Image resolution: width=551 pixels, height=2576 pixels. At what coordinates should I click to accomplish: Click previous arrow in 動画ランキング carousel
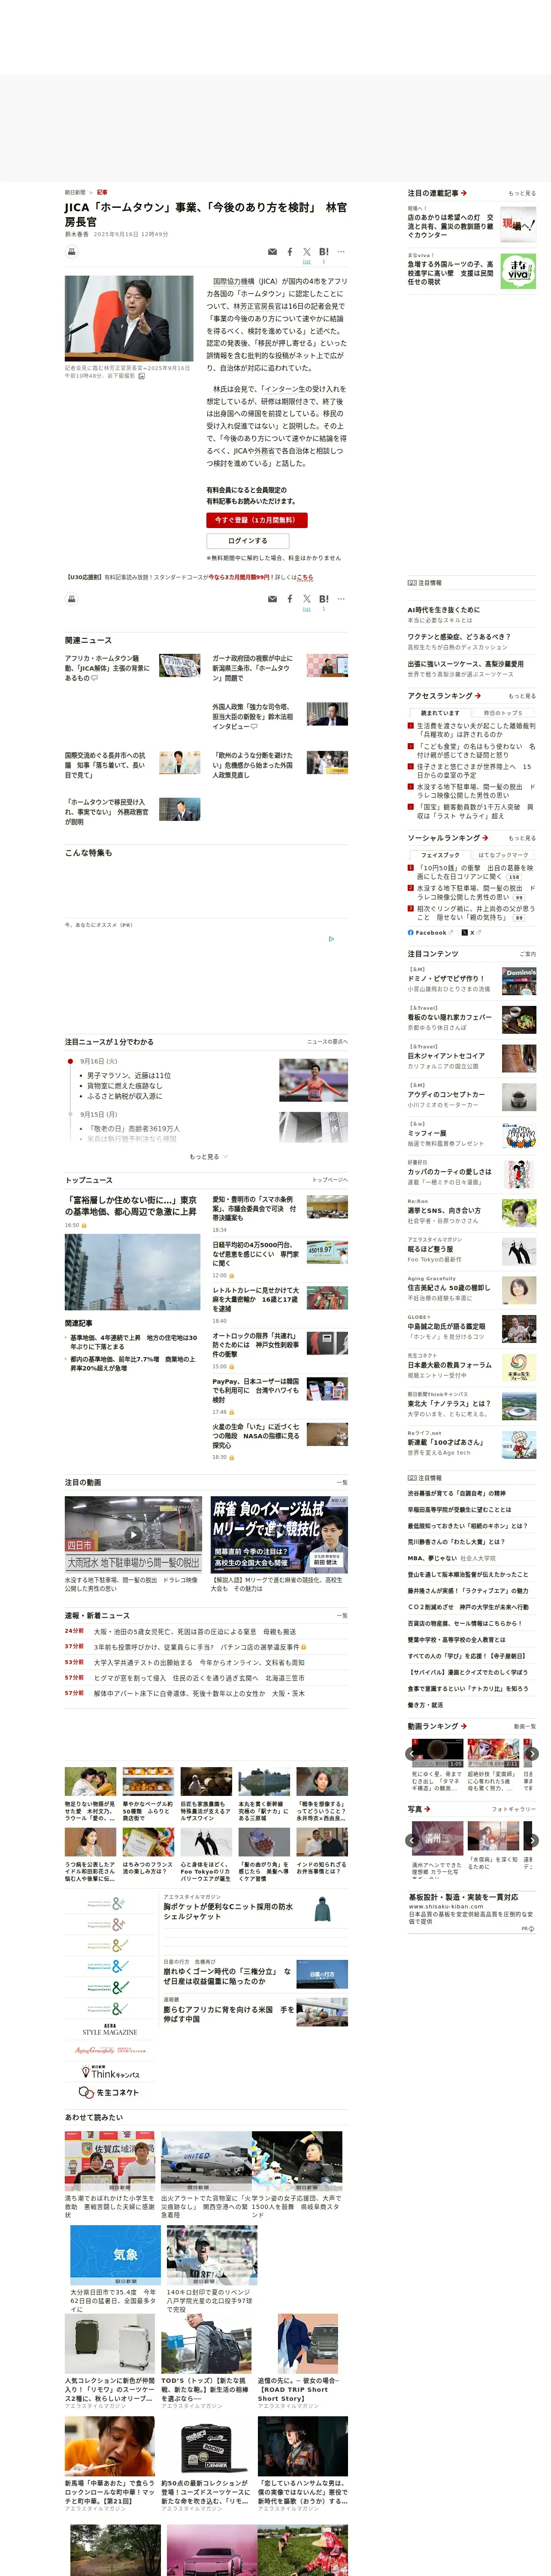[412, 1753]
